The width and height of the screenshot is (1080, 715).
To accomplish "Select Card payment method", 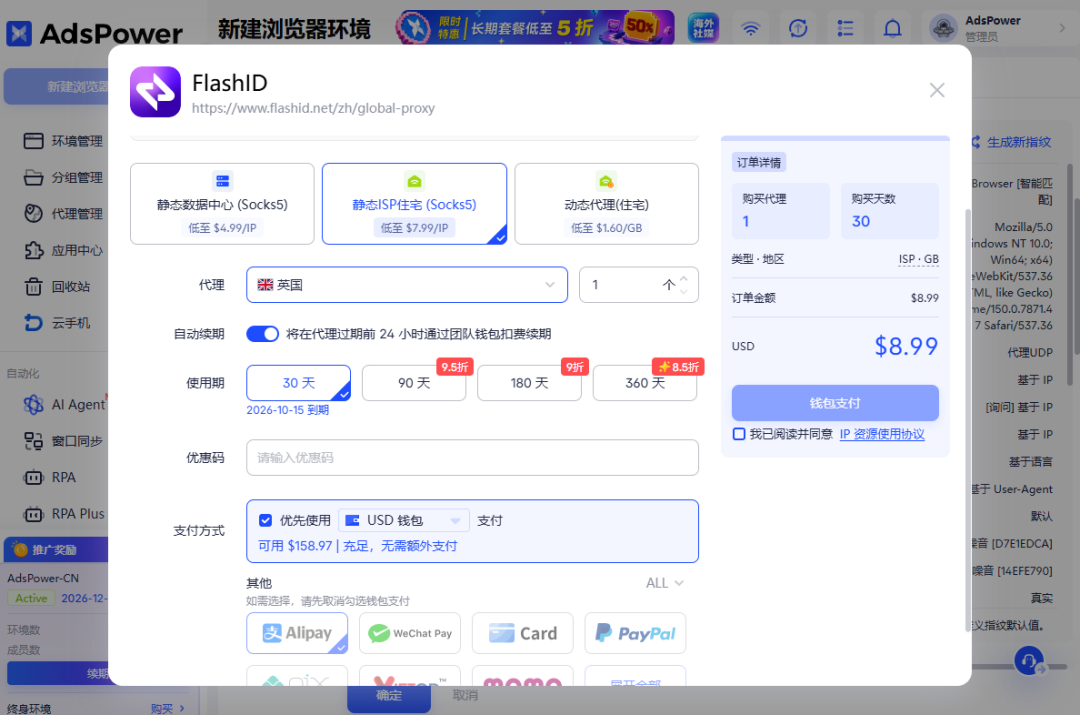I will click(522, 633).
